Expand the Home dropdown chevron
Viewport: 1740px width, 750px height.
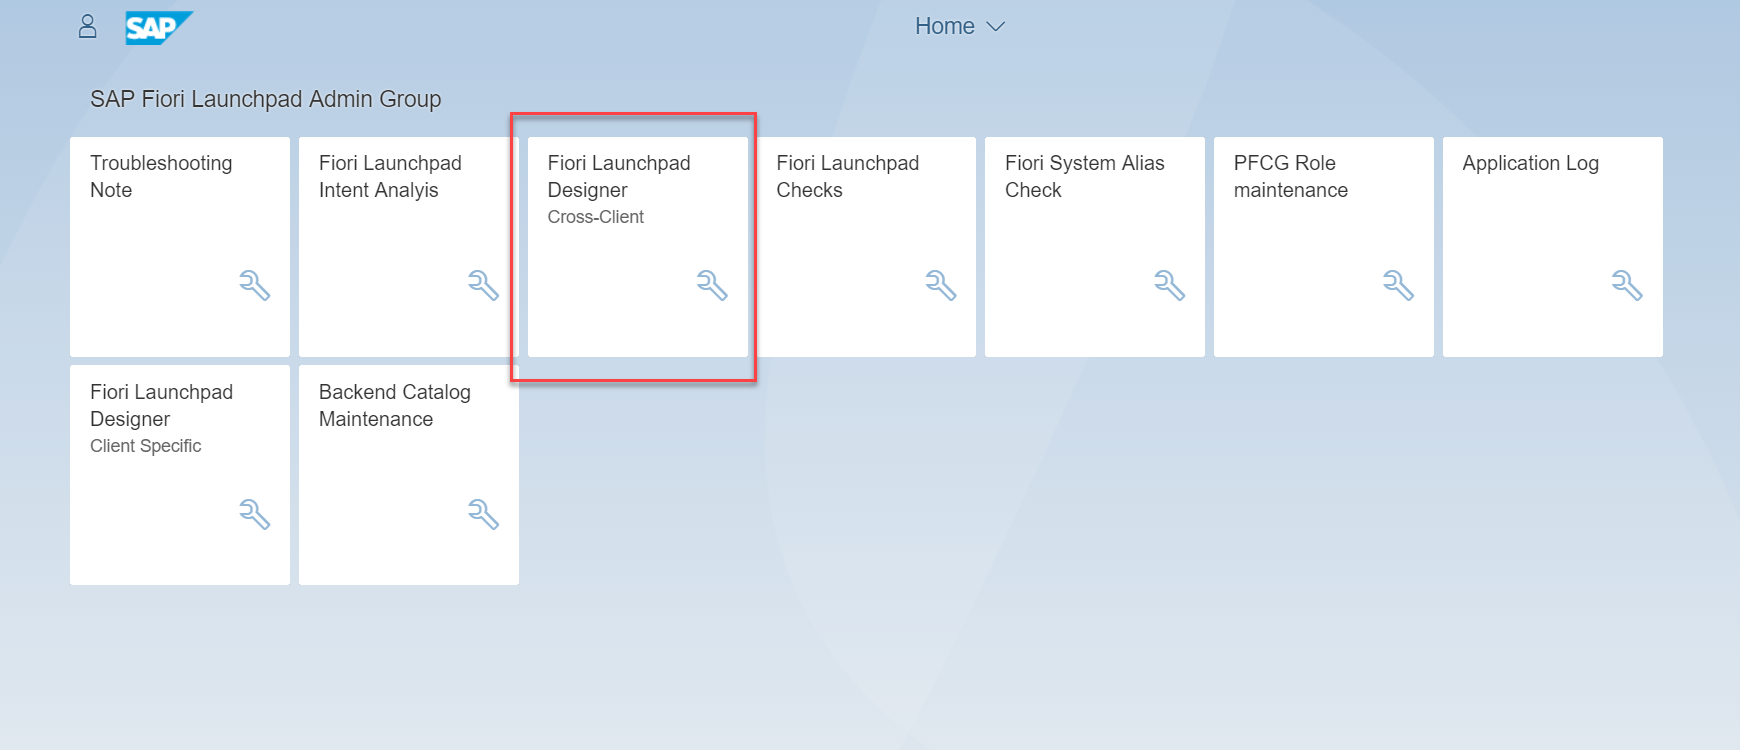[995, 27]
